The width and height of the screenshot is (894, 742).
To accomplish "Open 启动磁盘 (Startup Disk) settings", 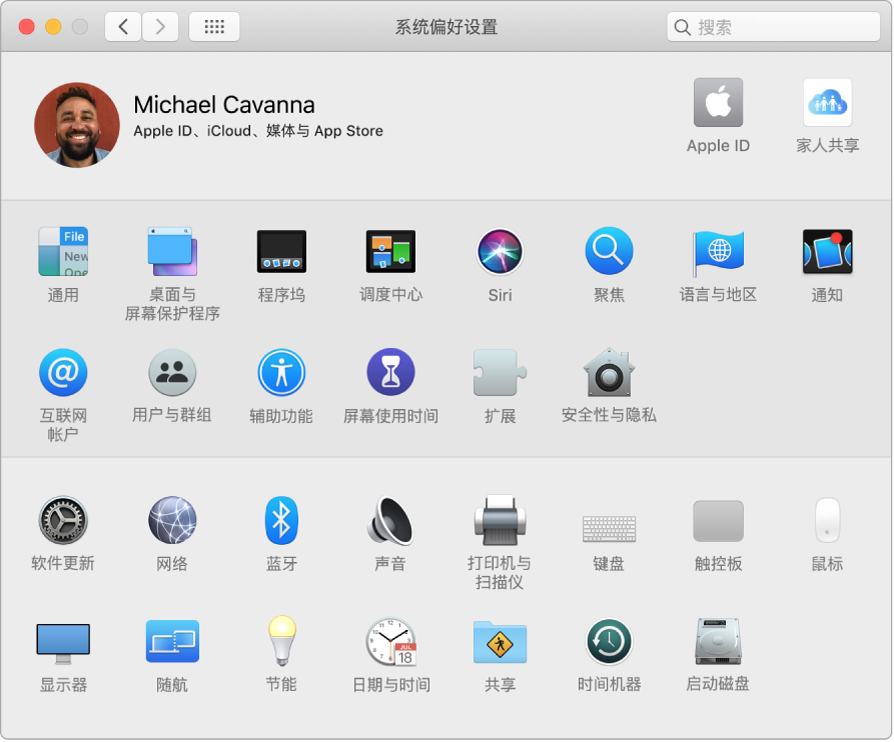I will [x=717, y=641].
